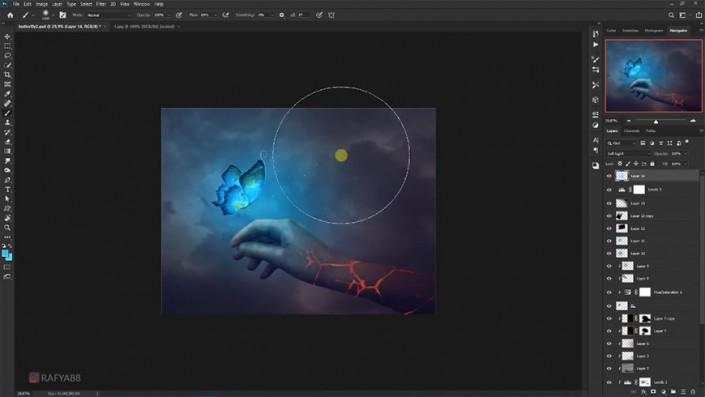Viewport: 705px width, 397px height.
Task: Select the Hand tool
Action: pos(7,218)
